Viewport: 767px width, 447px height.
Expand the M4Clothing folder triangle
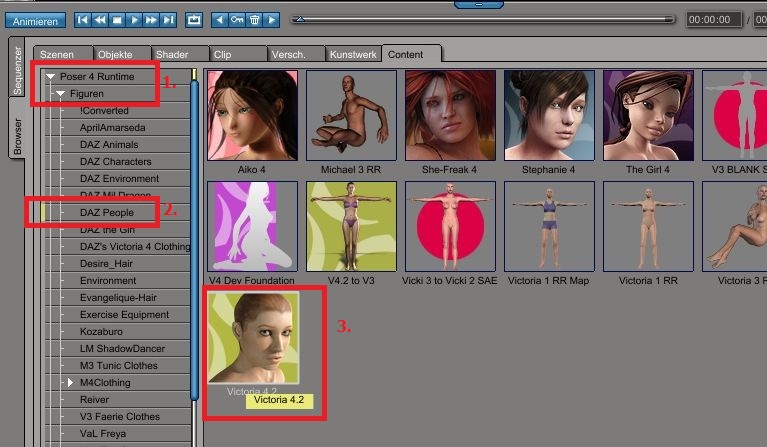click(70, 382)
